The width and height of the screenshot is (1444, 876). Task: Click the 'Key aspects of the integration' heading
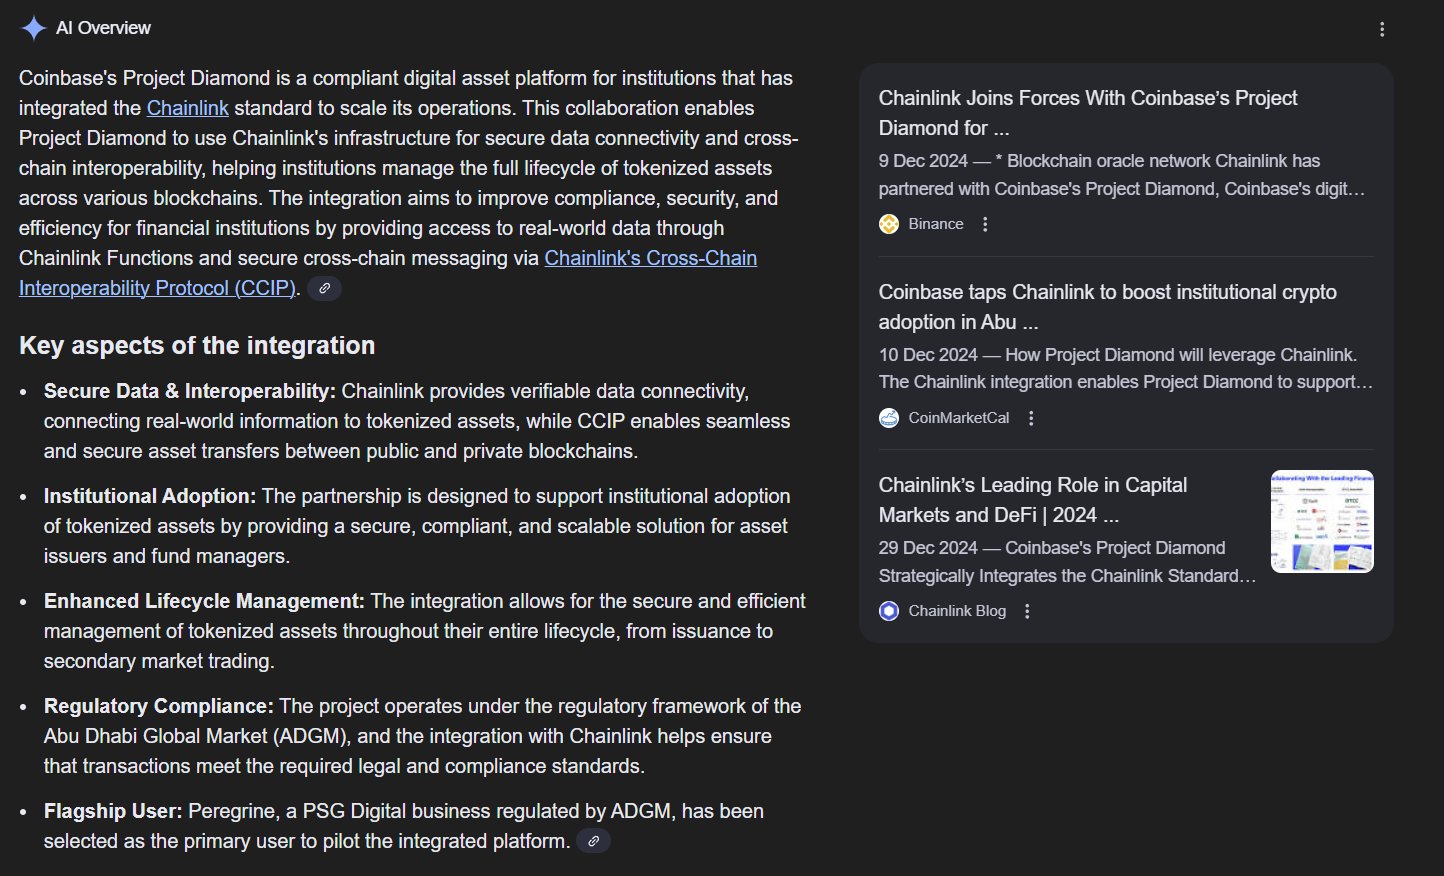[x=197, y=345]
